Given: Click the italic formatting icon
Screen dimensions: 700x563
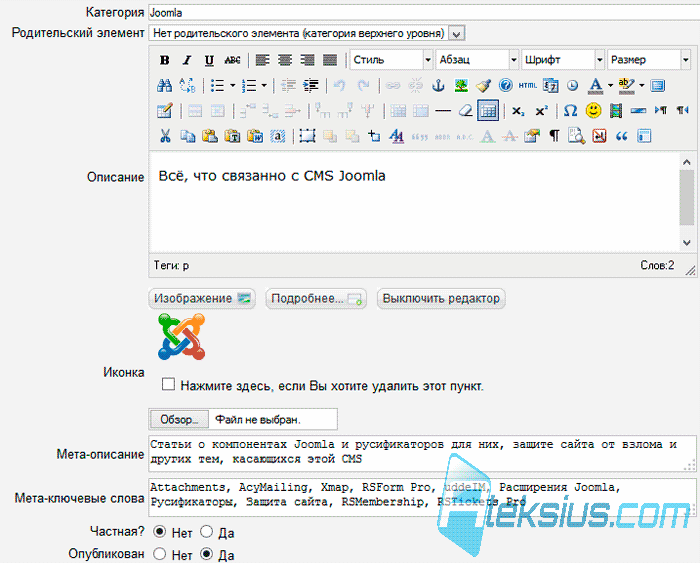Looking at the screenshot, I should coord(187,60).
